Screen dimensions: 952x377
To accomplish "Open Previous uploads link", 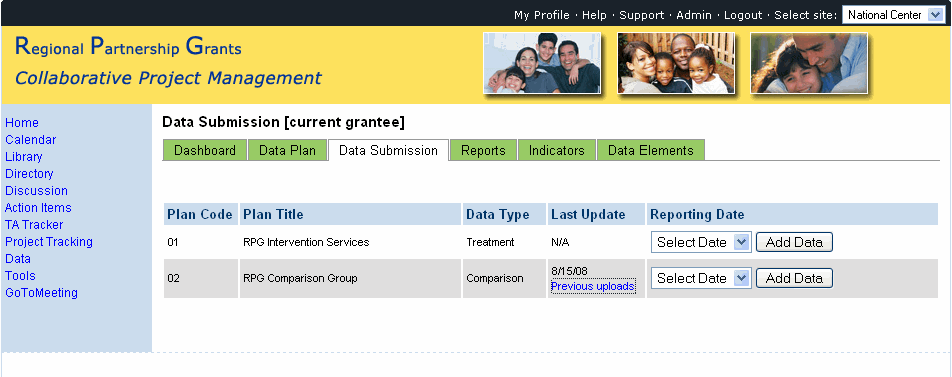I will click(593, 286).
